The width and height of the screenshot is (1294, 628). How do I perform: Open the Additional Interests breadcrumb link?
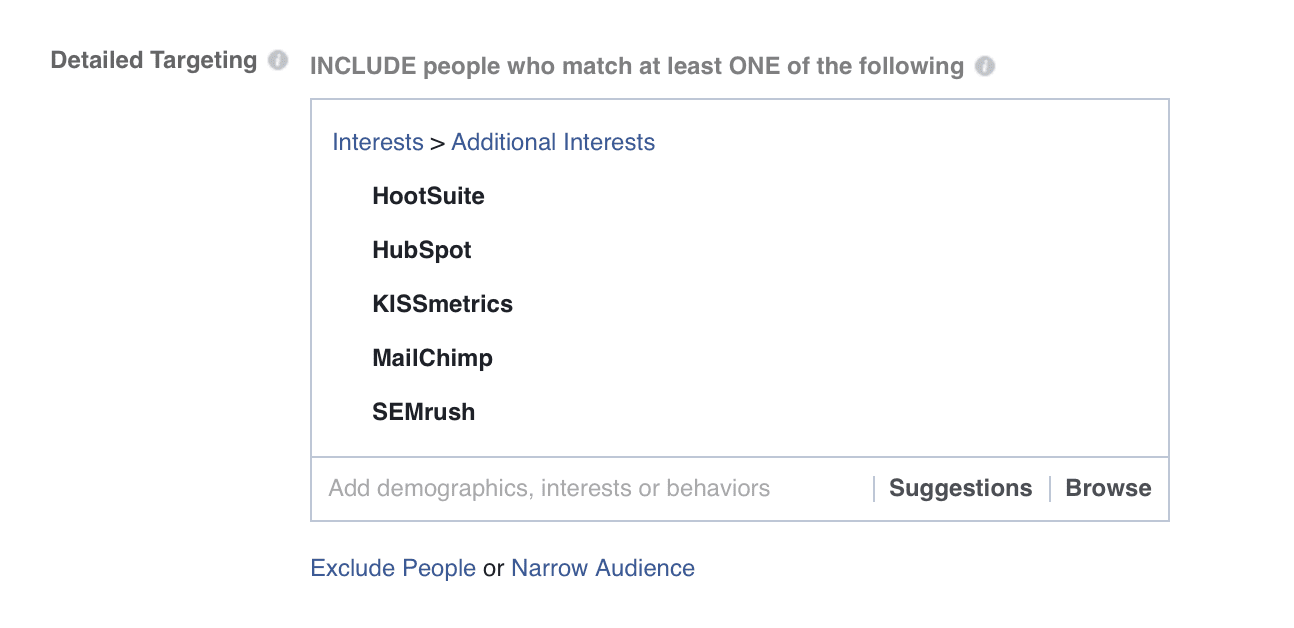[x=553, y=142]
